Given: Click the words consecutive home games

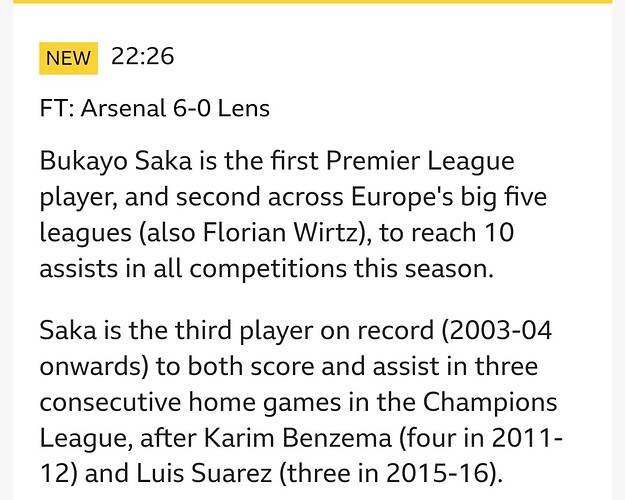Looking at the screenshot, I should tap(190, 402).
